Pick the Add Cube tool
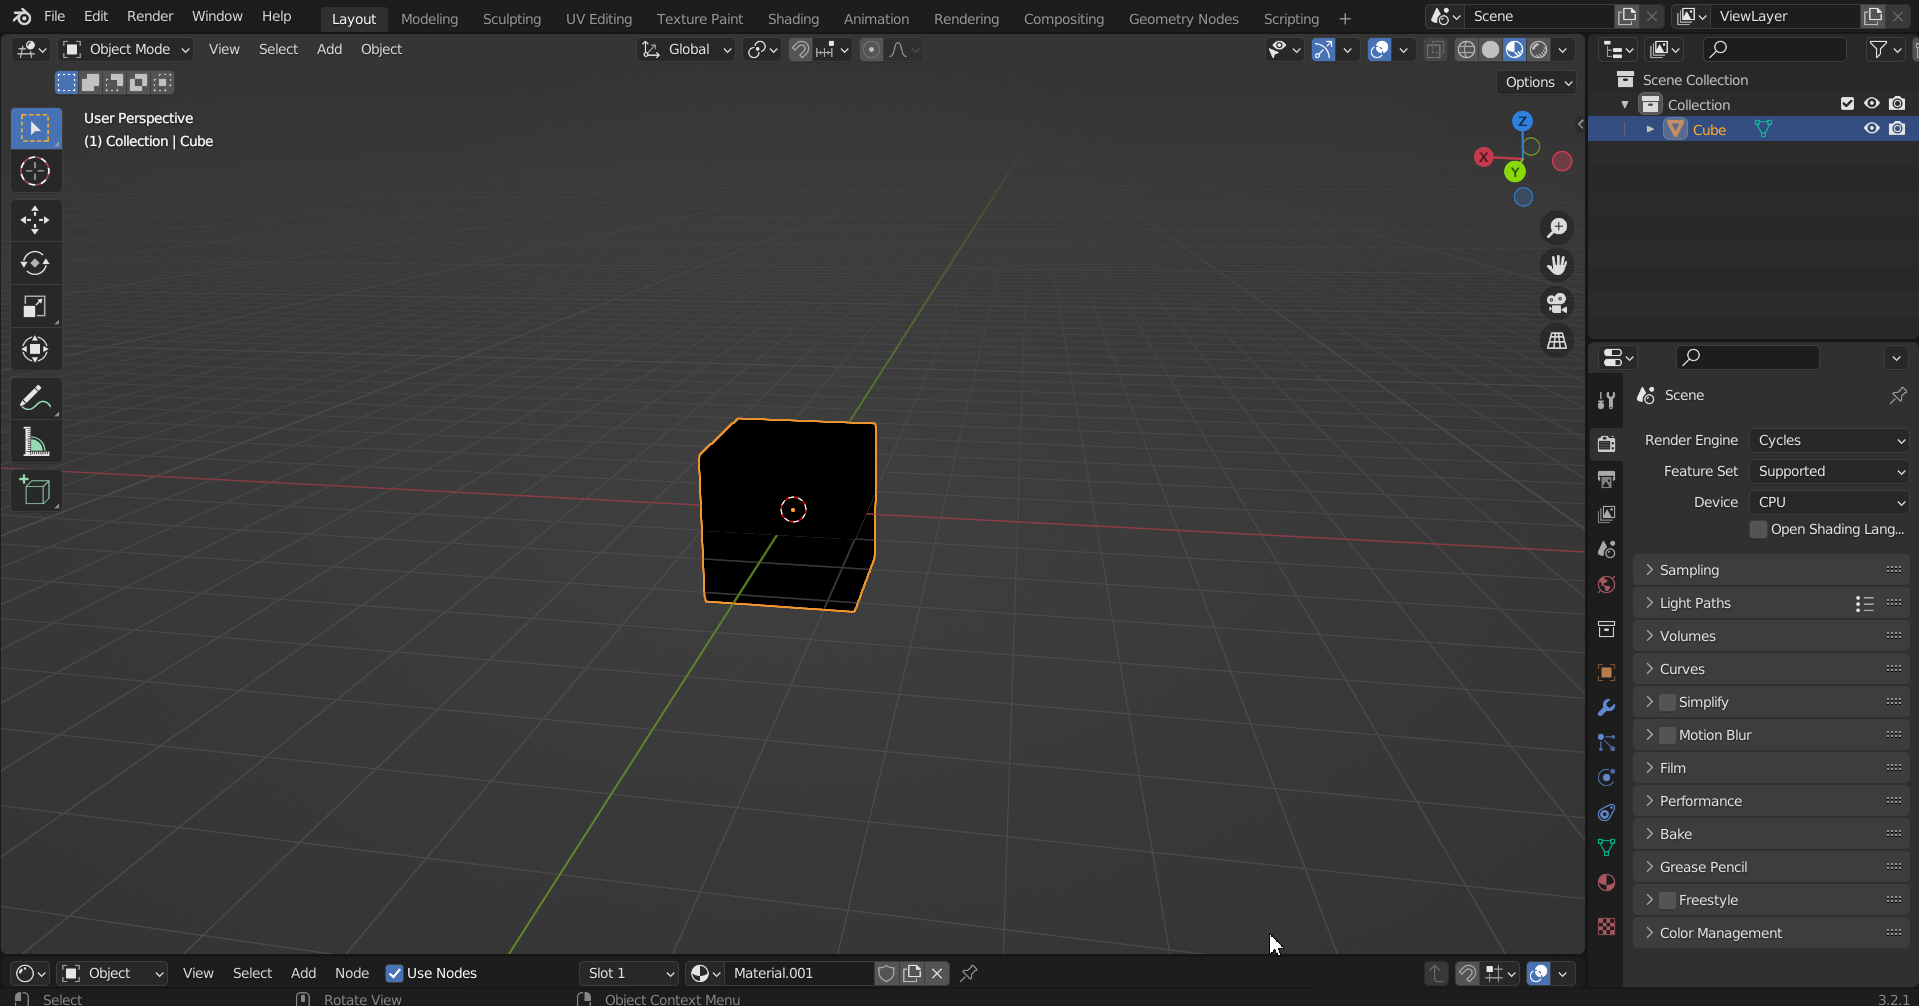1919x1006 pixels. click(x=35, y=491)
